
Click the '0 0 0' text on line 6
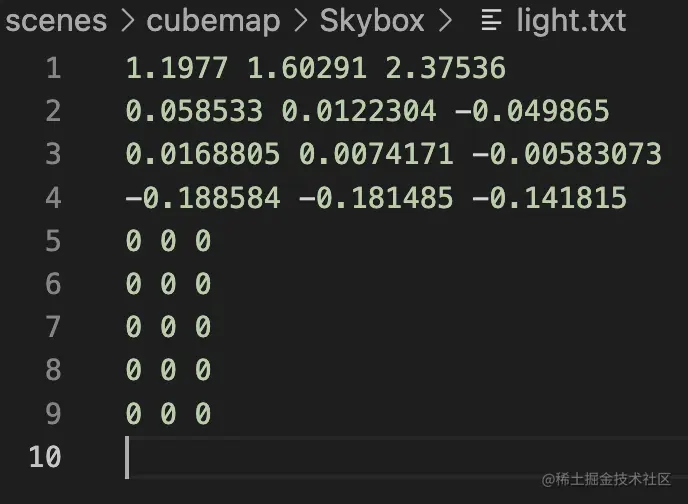[x=168, y=283]
